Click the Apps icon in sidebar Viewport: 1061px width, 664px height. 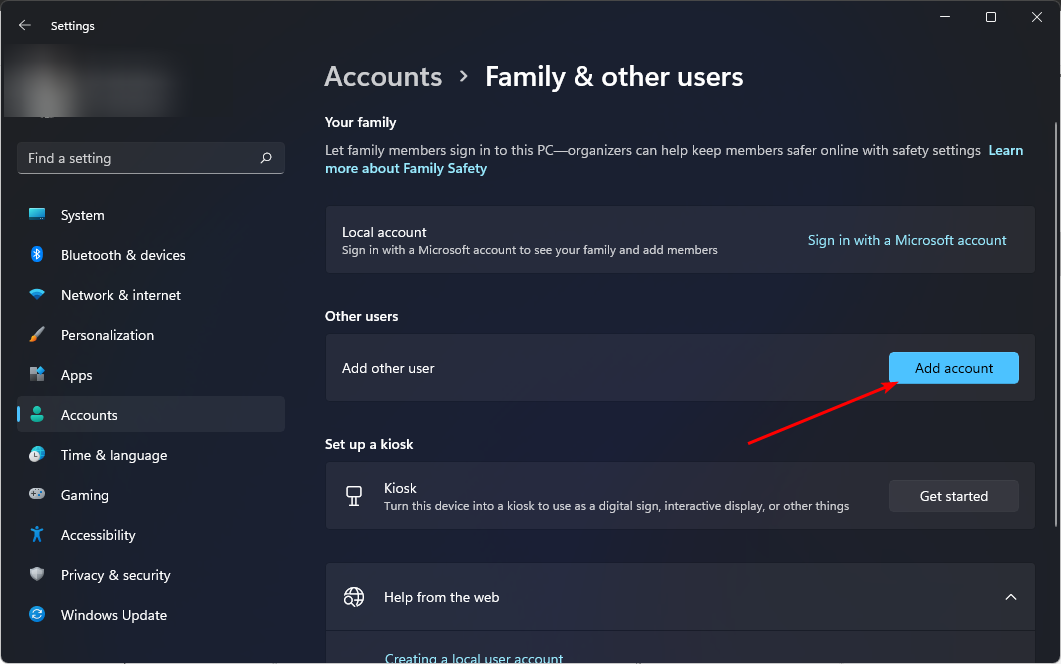pyautogui.click(x=37, y=375)
